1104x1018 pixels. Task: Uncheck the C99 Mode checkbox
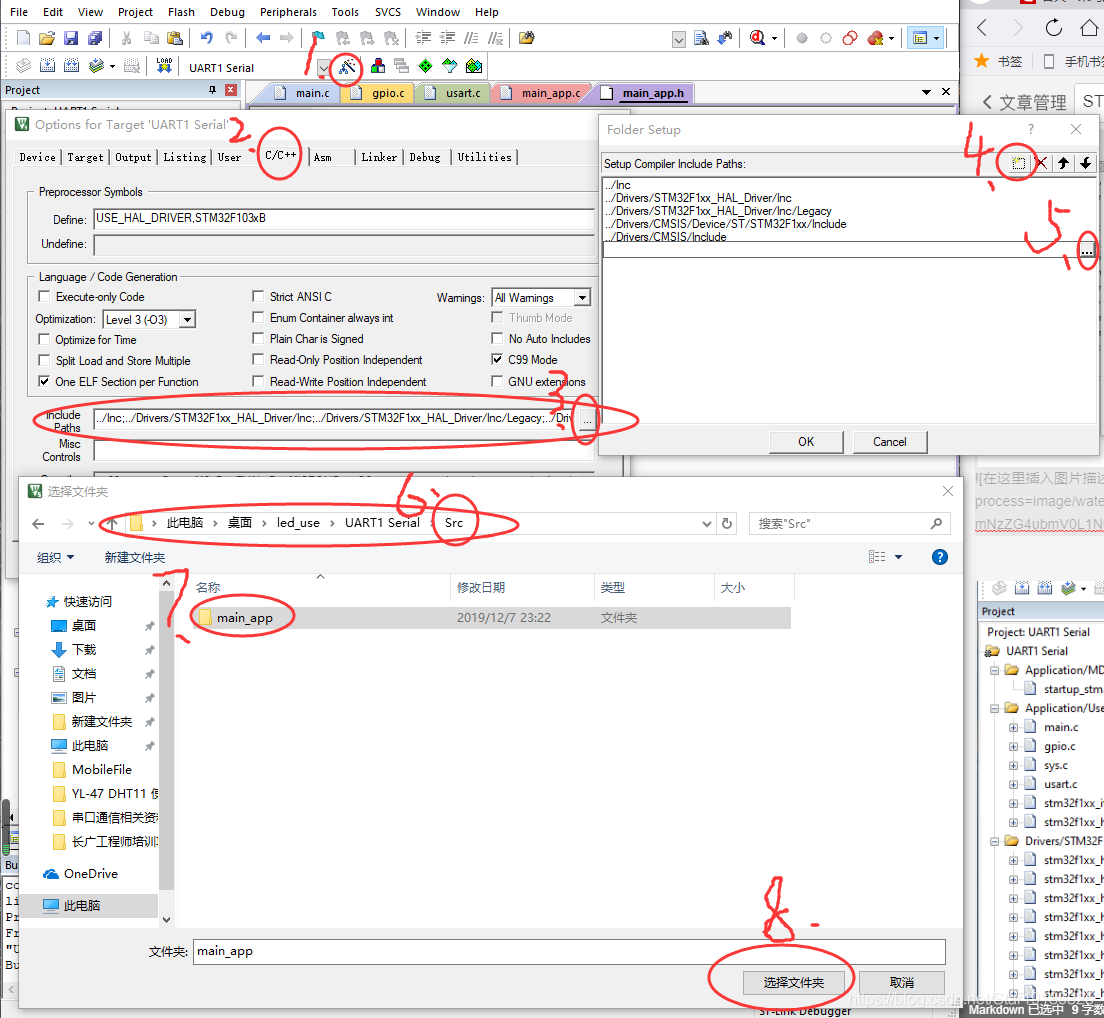click(x=497, y=360)
